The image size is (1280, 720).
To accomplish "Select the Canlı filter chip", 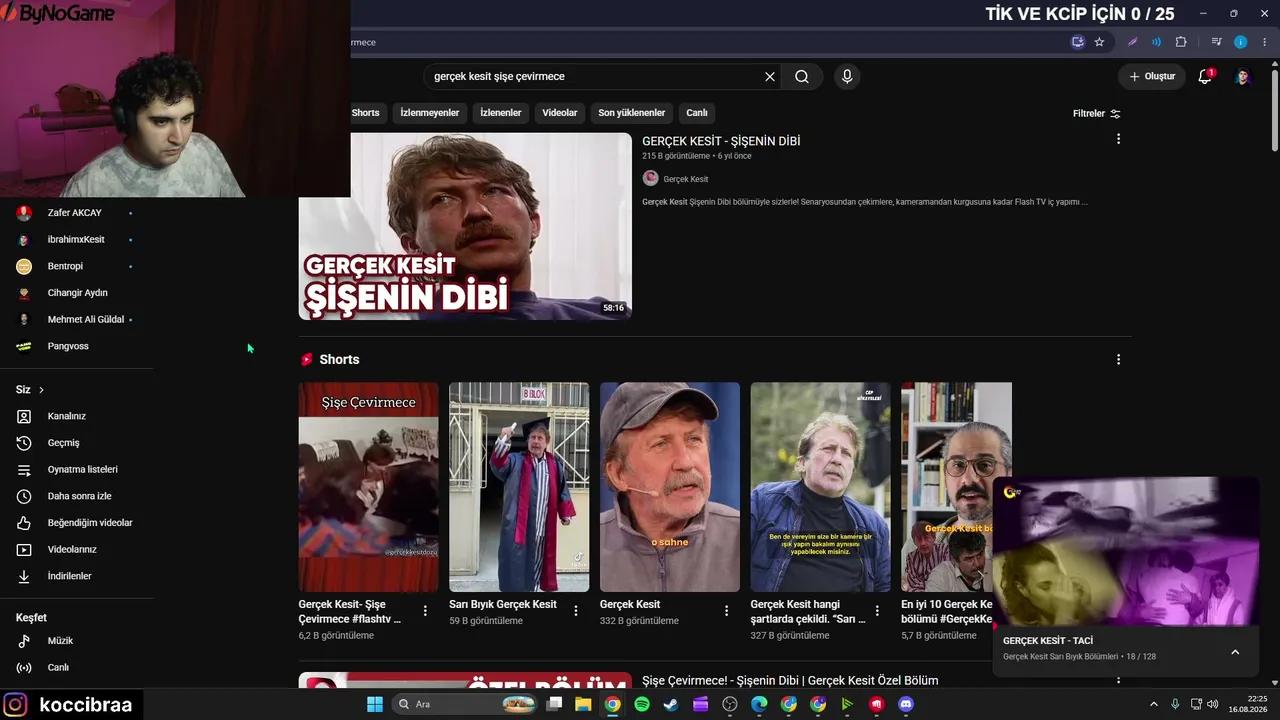I will (697, 113).
